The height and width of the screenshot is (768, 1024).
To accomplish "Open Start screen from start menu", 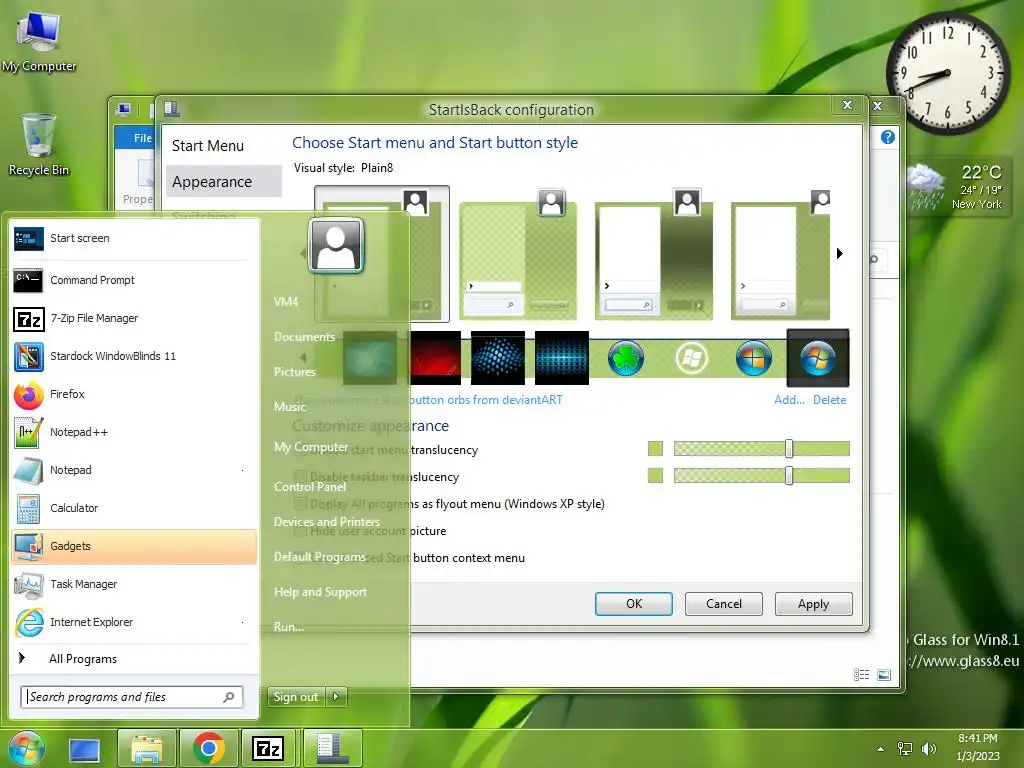I will [x=134, y=238].
